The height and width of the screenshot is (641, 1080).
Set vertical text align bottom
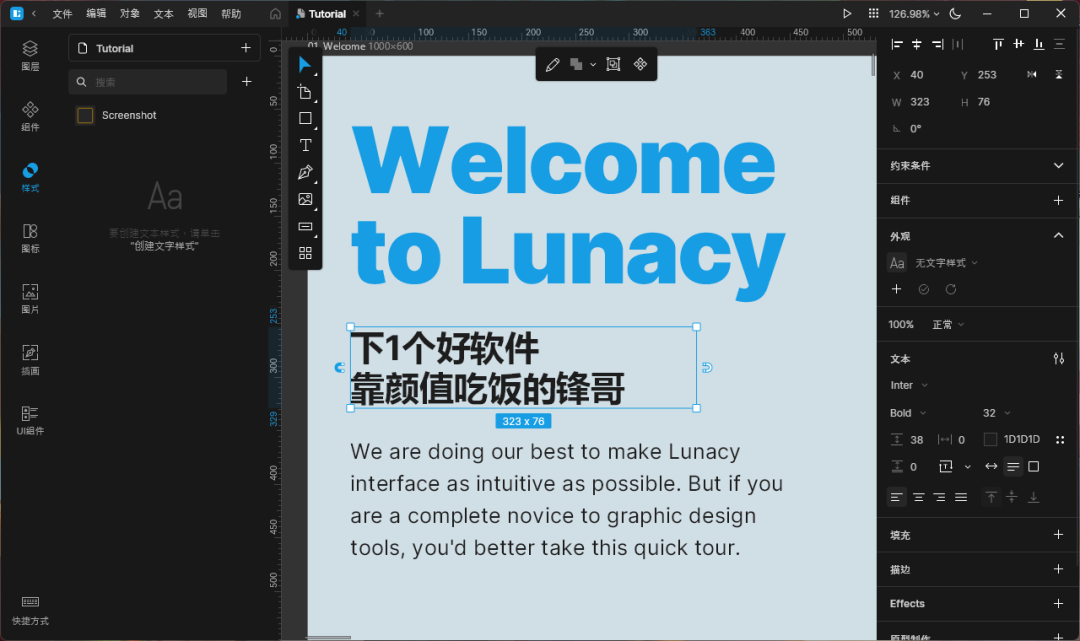point(1033,497)
